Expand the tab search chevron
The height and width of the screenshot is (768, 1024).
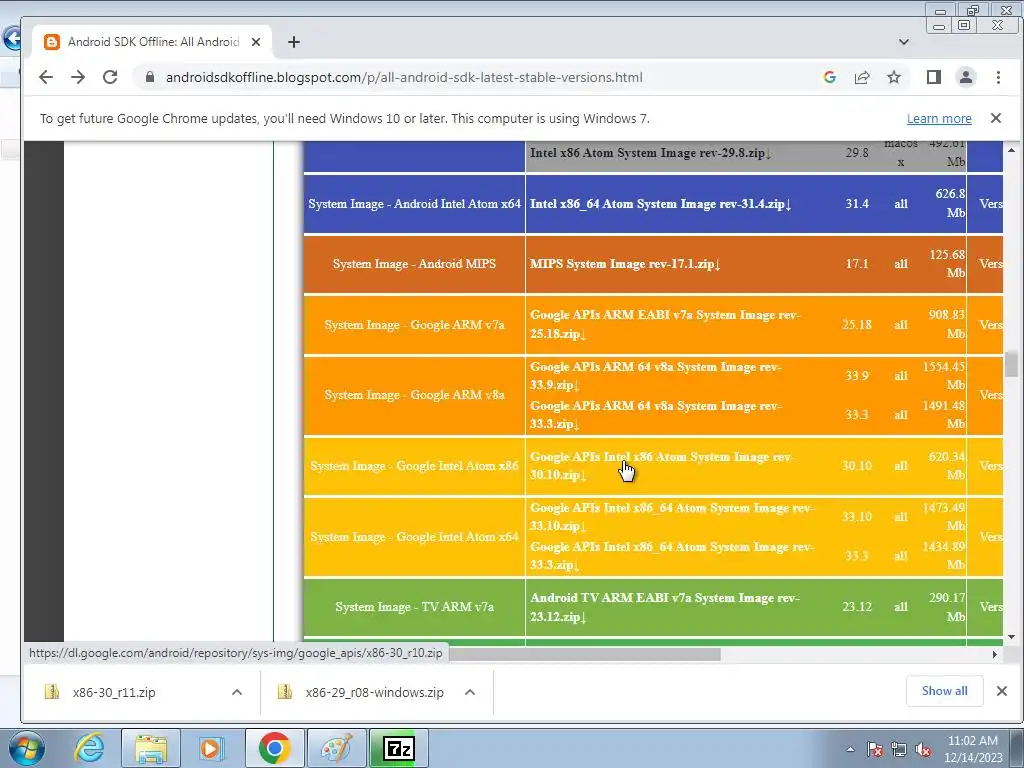tap(904, 42)
